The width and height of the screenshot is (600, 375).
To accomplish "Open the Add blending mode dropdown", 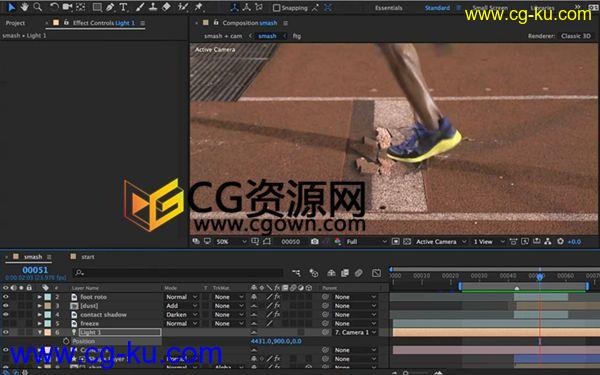I will pos(181,306).
